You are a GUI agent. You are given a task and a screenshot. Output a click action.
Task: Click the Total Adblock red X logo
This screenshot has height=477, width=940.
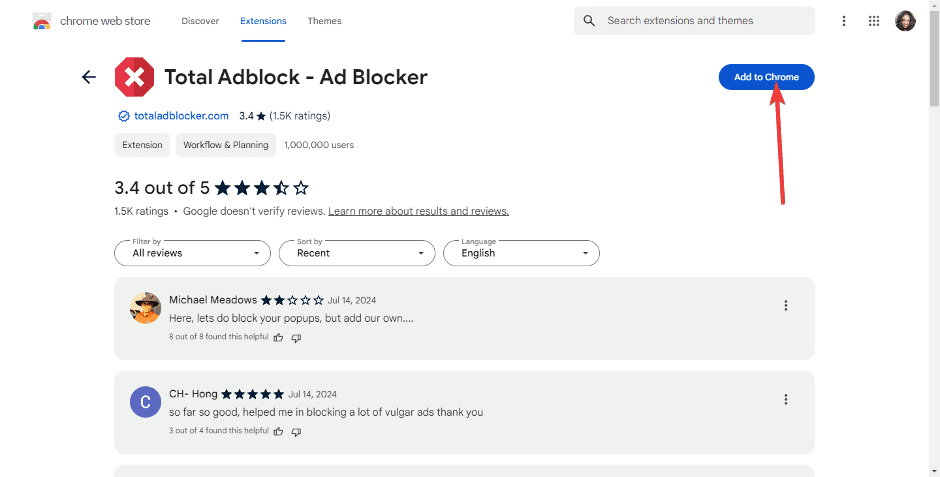pyautogui.click(x=134, y=77)
